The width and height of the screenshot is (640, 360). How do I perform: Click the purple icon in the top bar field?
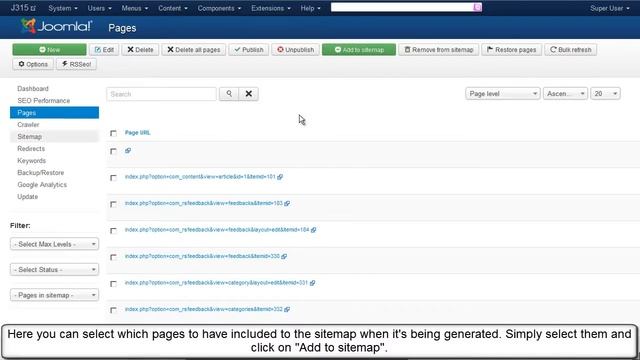tap(477, 7)
